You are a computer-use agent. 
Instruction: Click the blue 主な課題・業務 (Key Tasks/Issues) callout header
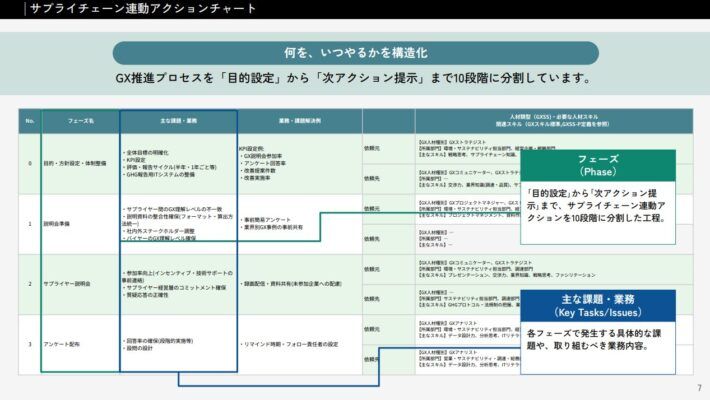click(597, 304)
